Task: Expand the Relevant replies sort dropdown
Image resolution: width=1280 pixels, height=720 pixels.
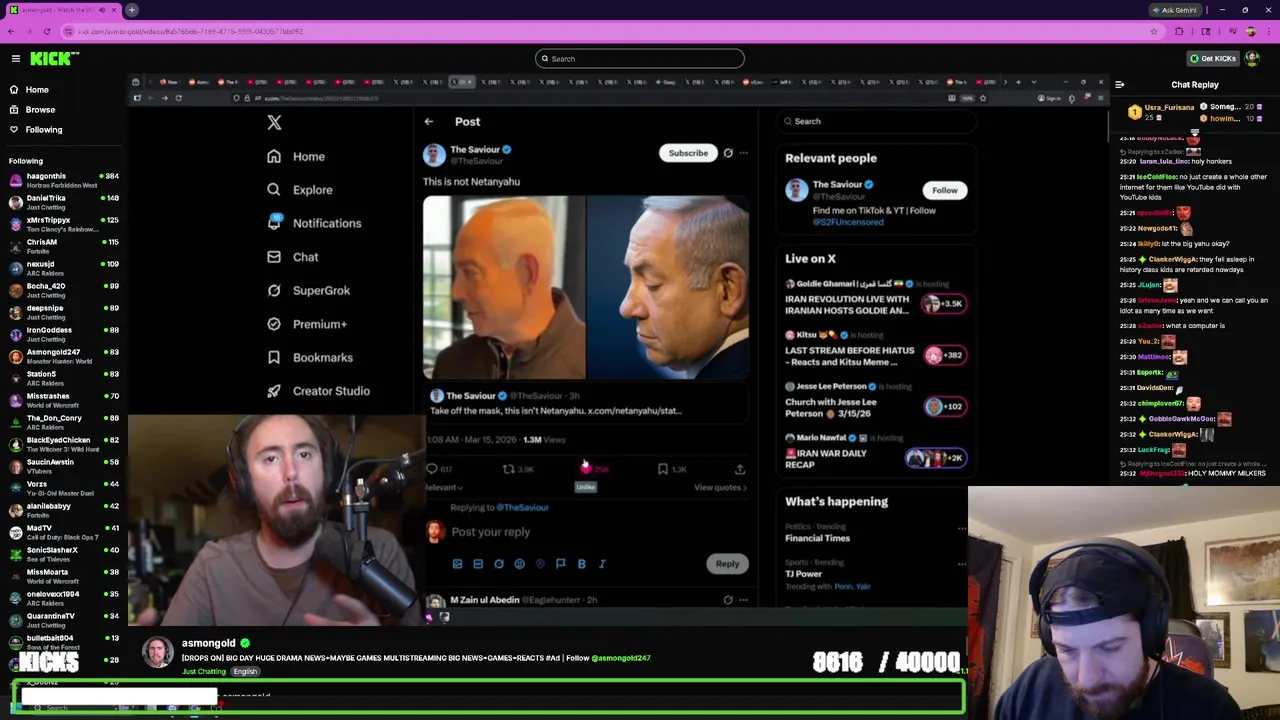Action: tap(443, 488)
